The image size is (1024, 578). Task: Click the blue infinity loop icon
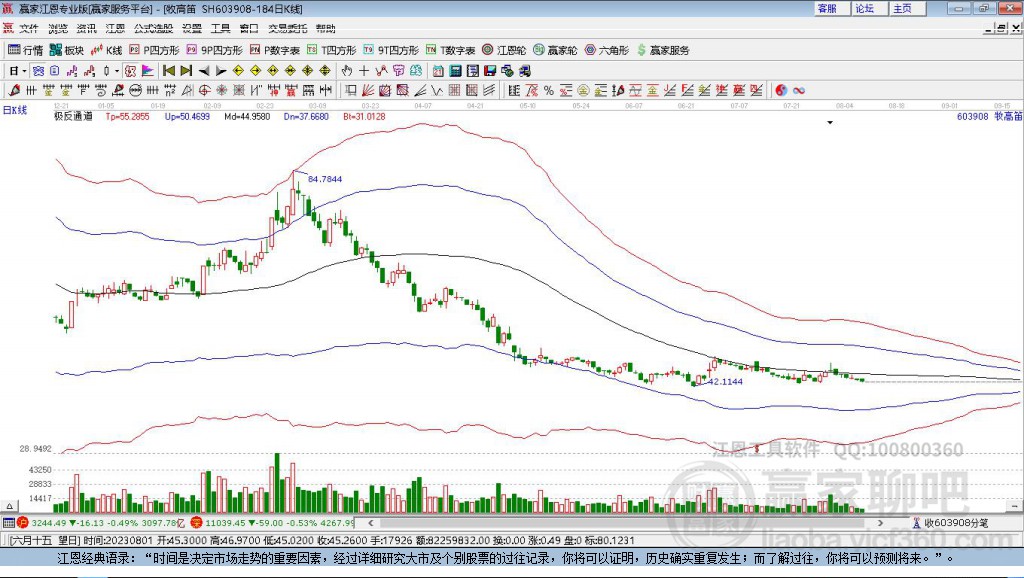coord(798,90)
